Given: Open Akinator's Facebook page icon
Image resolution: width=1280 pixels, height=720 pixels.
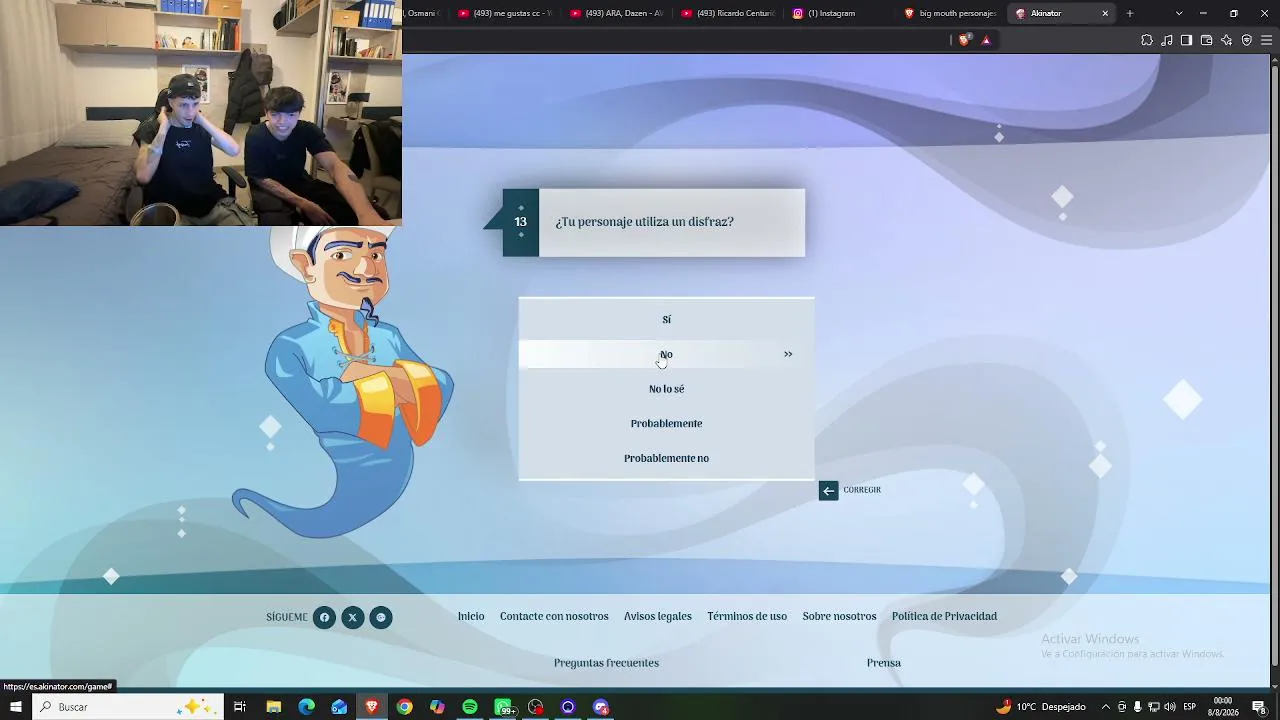Looking at the screenshot, I should (x=324, y=618).
